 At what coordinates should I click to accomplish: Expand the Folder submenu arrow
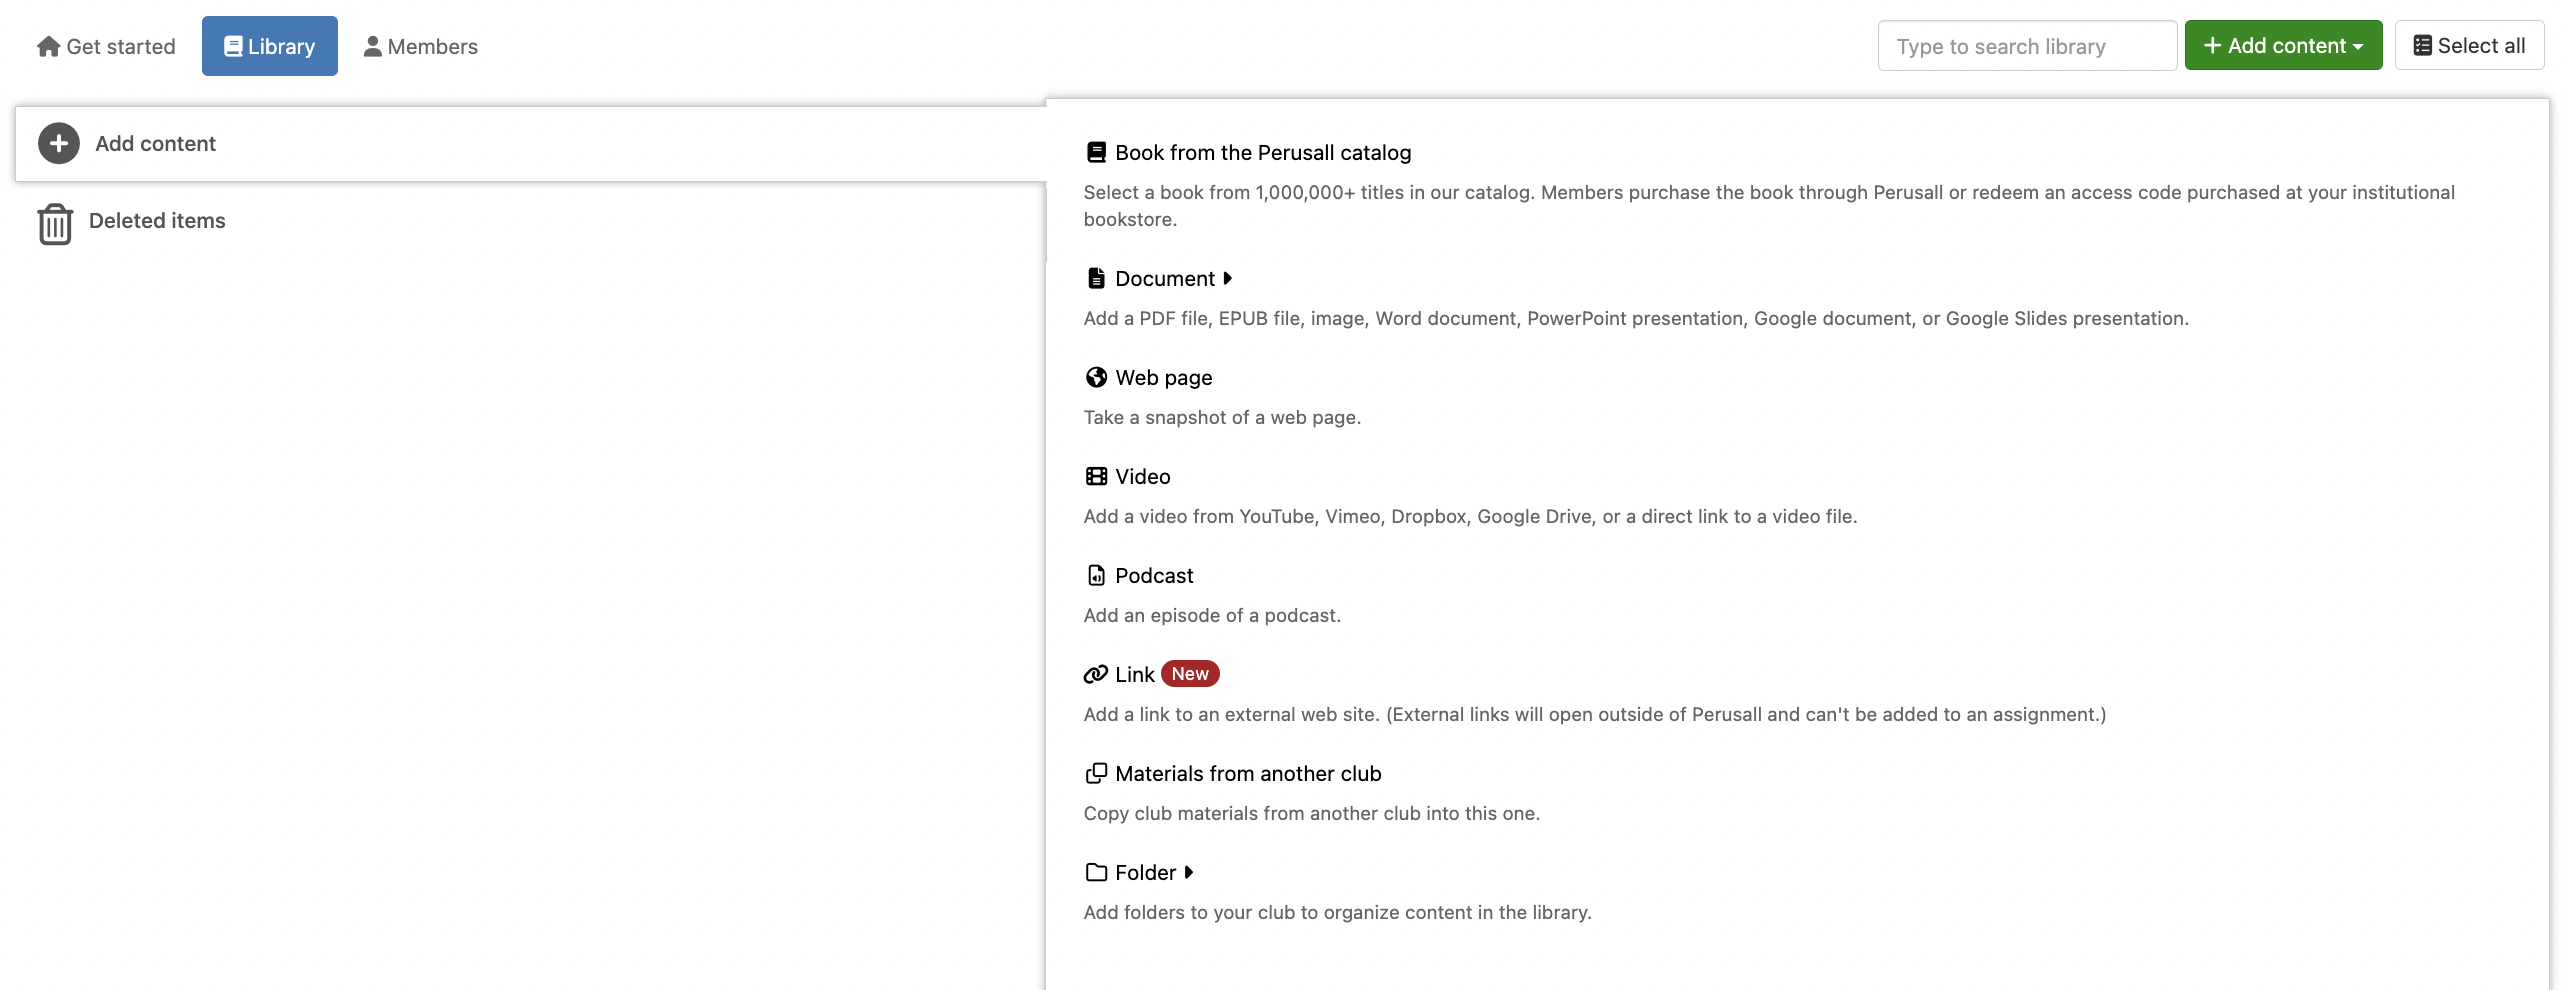1189,873
